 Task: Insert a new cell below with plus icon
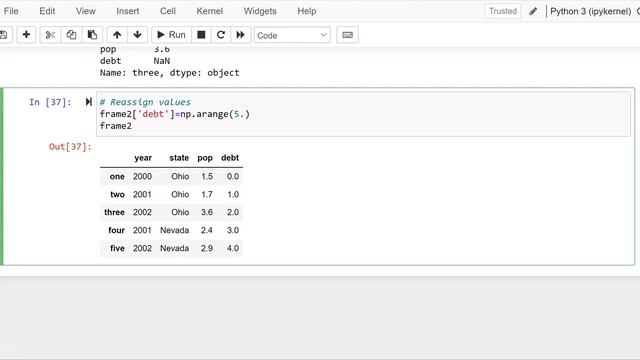pos(26,35)
